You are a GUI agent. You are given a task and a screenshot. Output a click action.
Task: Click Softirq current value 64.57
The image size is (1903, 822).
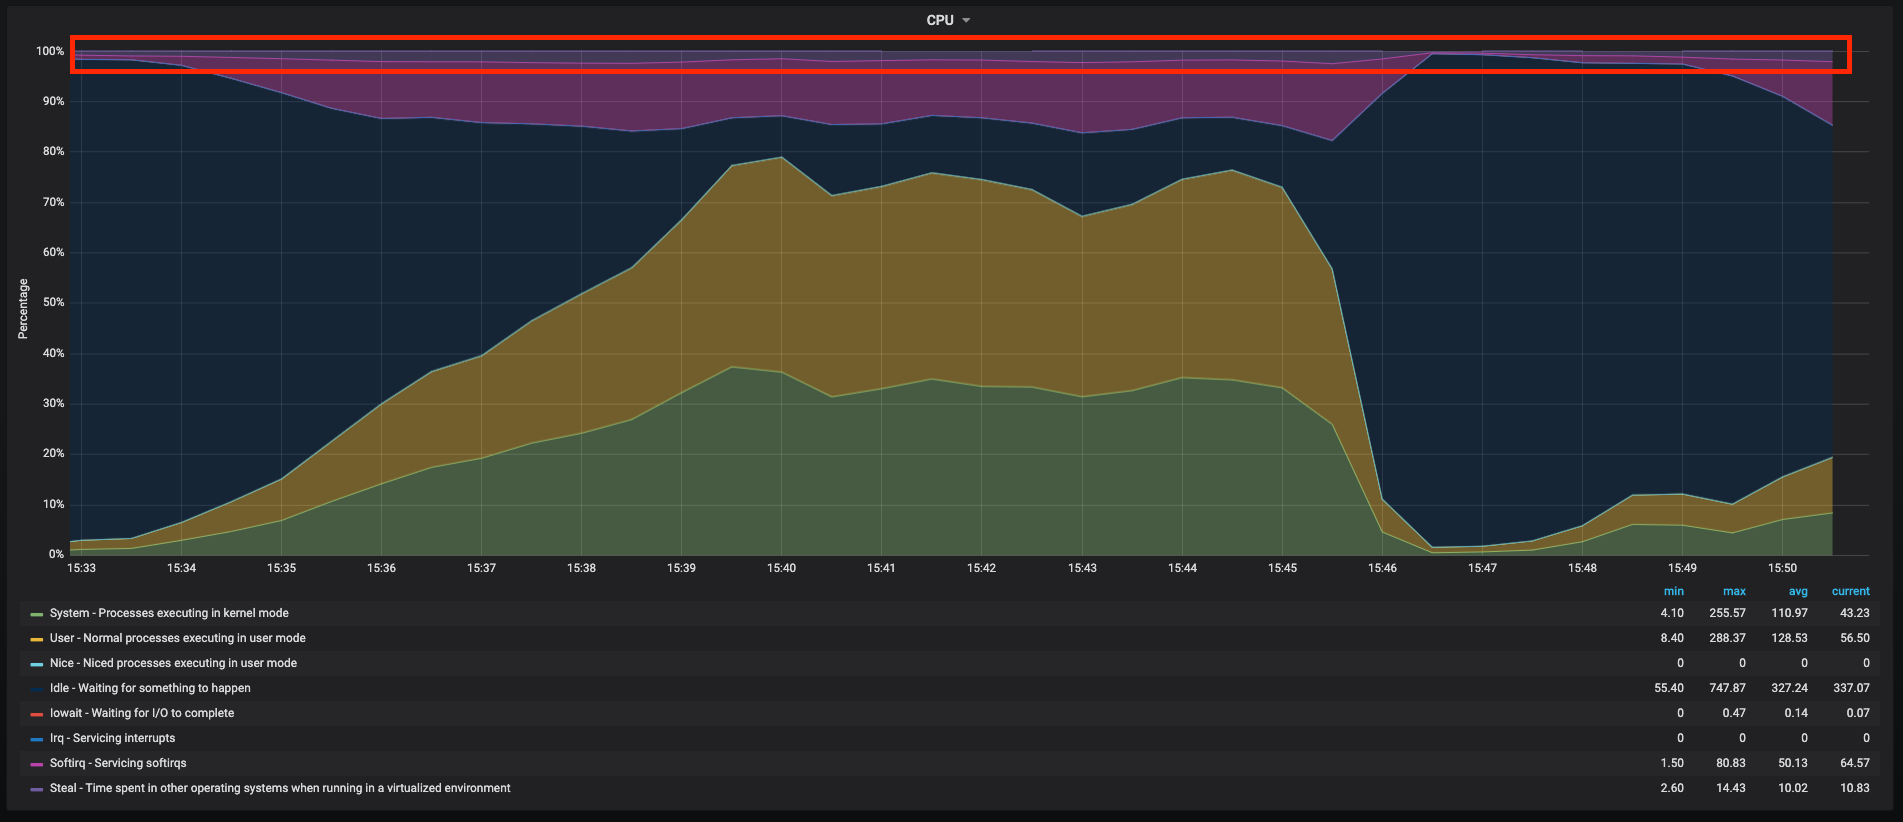coord(1854,763)
